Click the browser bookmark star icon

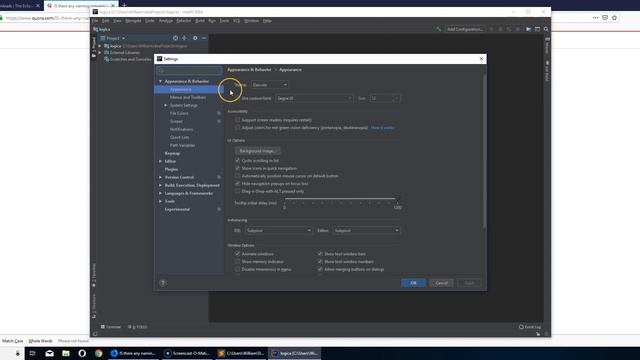coord(614,18)
